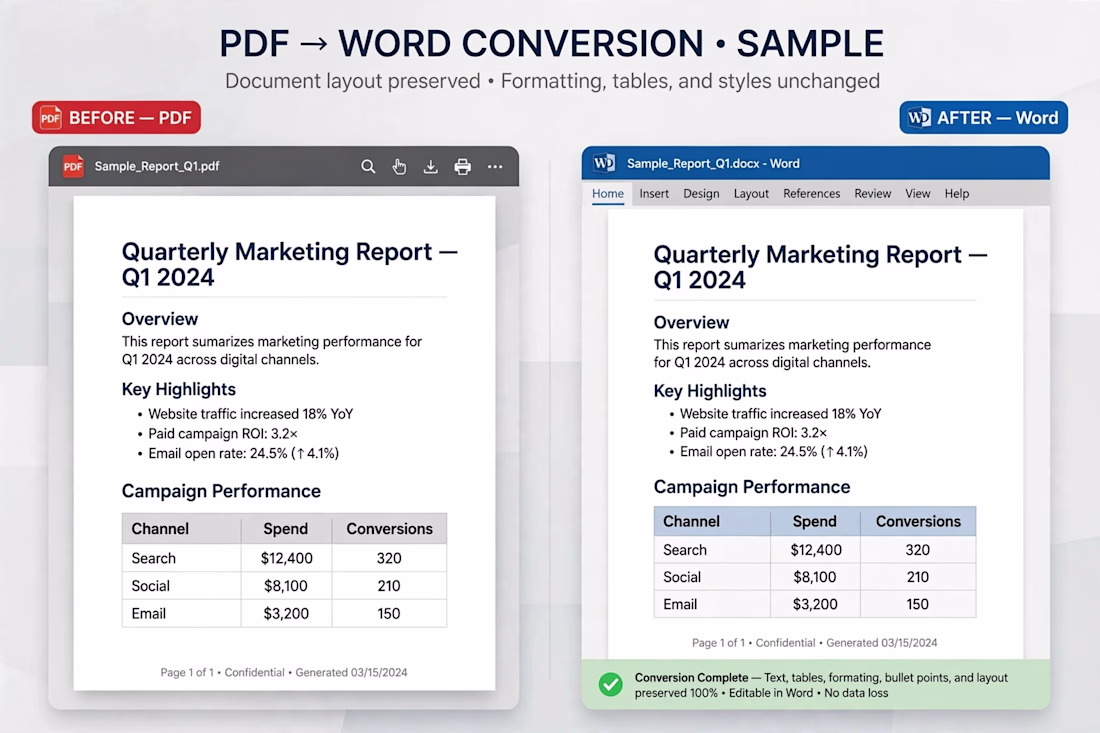Select the $12,400 cell in the PDF table
Screen dimensions: 1100x733
pos(286,558)
